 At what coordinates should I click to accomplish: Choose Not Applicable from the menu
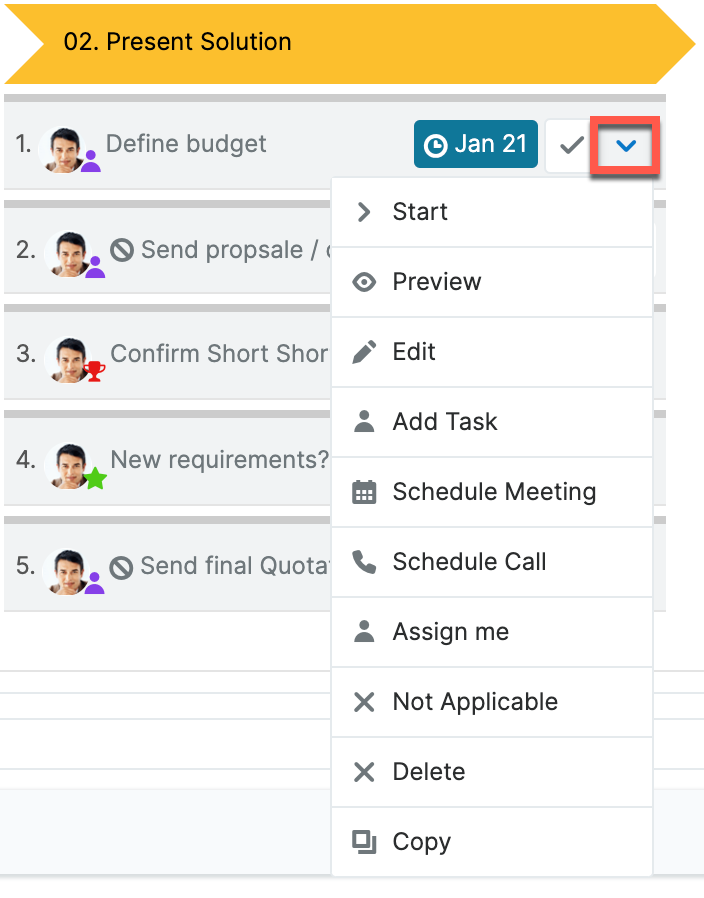[x=475, y=702]
